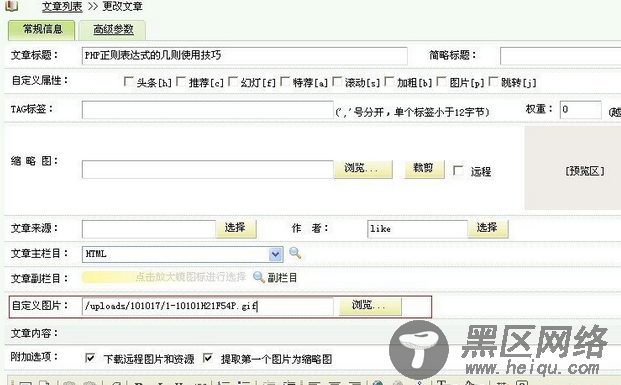Click the 文章来源 input field
The width and height of the screenshot is (621, 385).
point(149,229)
